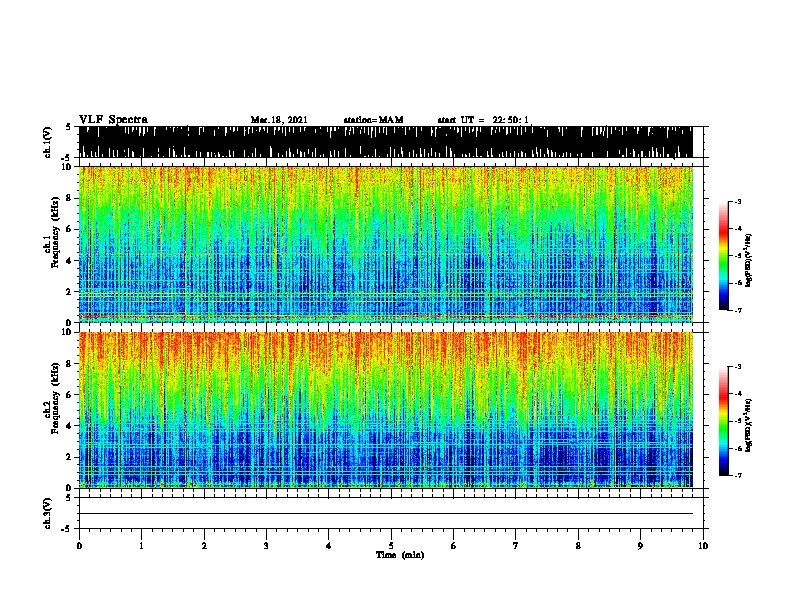
Task: Click the "-3" label on upper colorbar
Action: [737, 201]
